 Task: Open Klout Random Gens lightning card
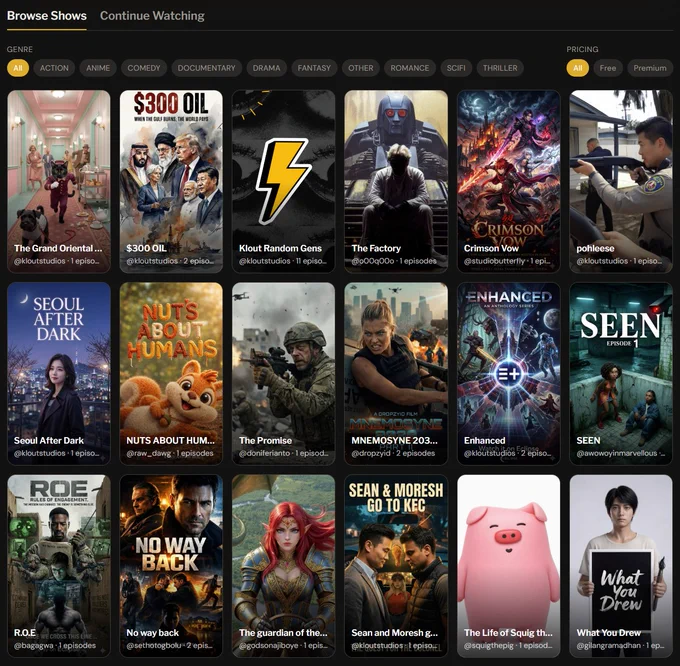(283, 182)
